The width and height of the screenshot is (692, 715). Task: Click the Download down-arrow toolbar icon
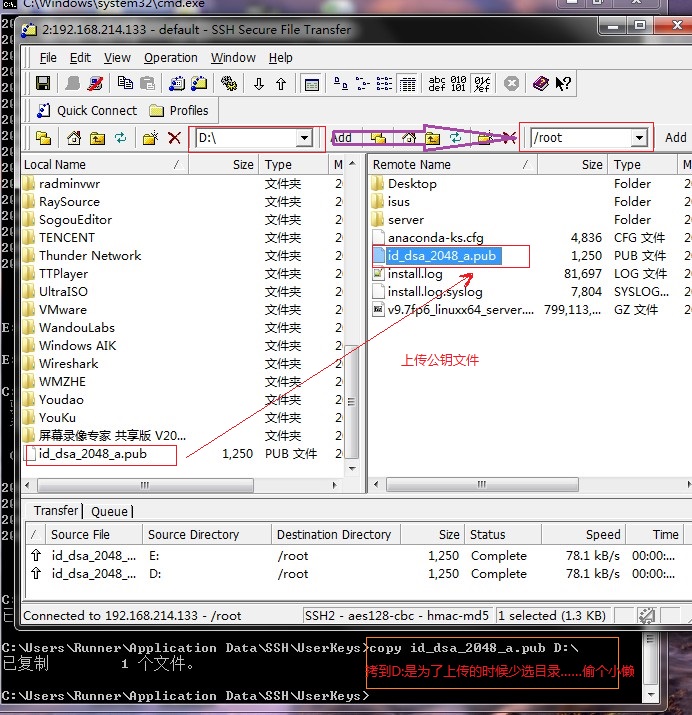259,84
